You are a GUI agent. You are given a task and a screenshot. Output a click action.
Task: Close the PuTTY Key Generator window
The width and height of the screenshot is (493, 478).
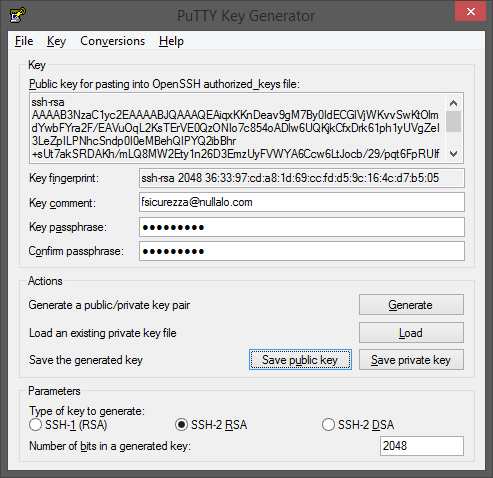470,12
